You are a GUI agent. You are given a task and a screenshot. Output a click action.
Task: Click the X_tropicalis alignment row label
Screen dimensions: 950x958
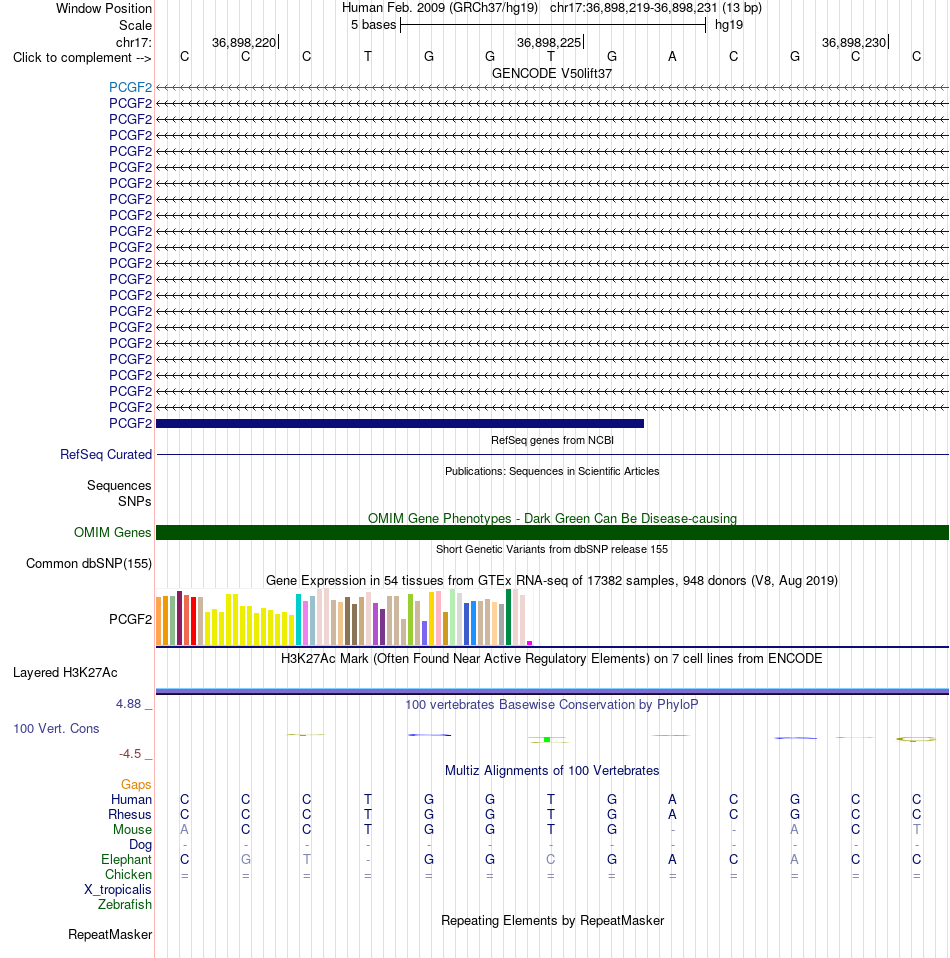[x=118, y=890]
